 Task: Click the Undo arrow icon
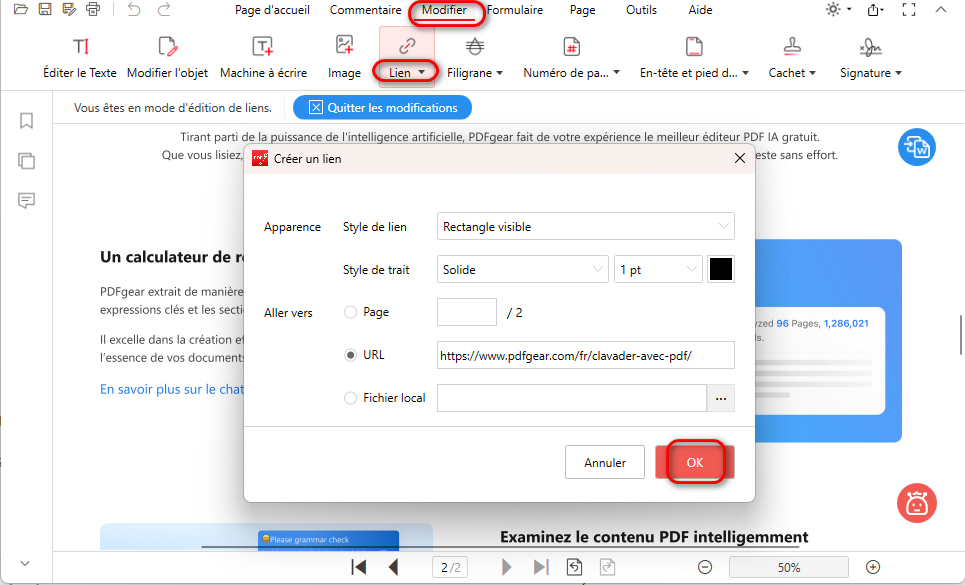point(134,9)
